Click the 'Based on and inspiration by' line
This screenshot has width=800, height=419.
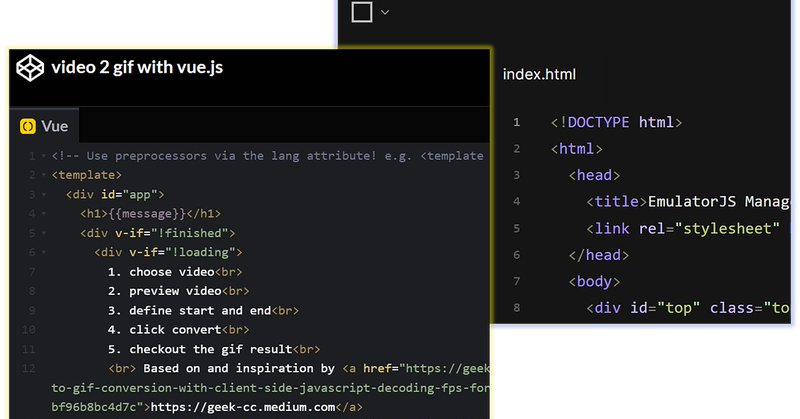[x=298, y=368]
